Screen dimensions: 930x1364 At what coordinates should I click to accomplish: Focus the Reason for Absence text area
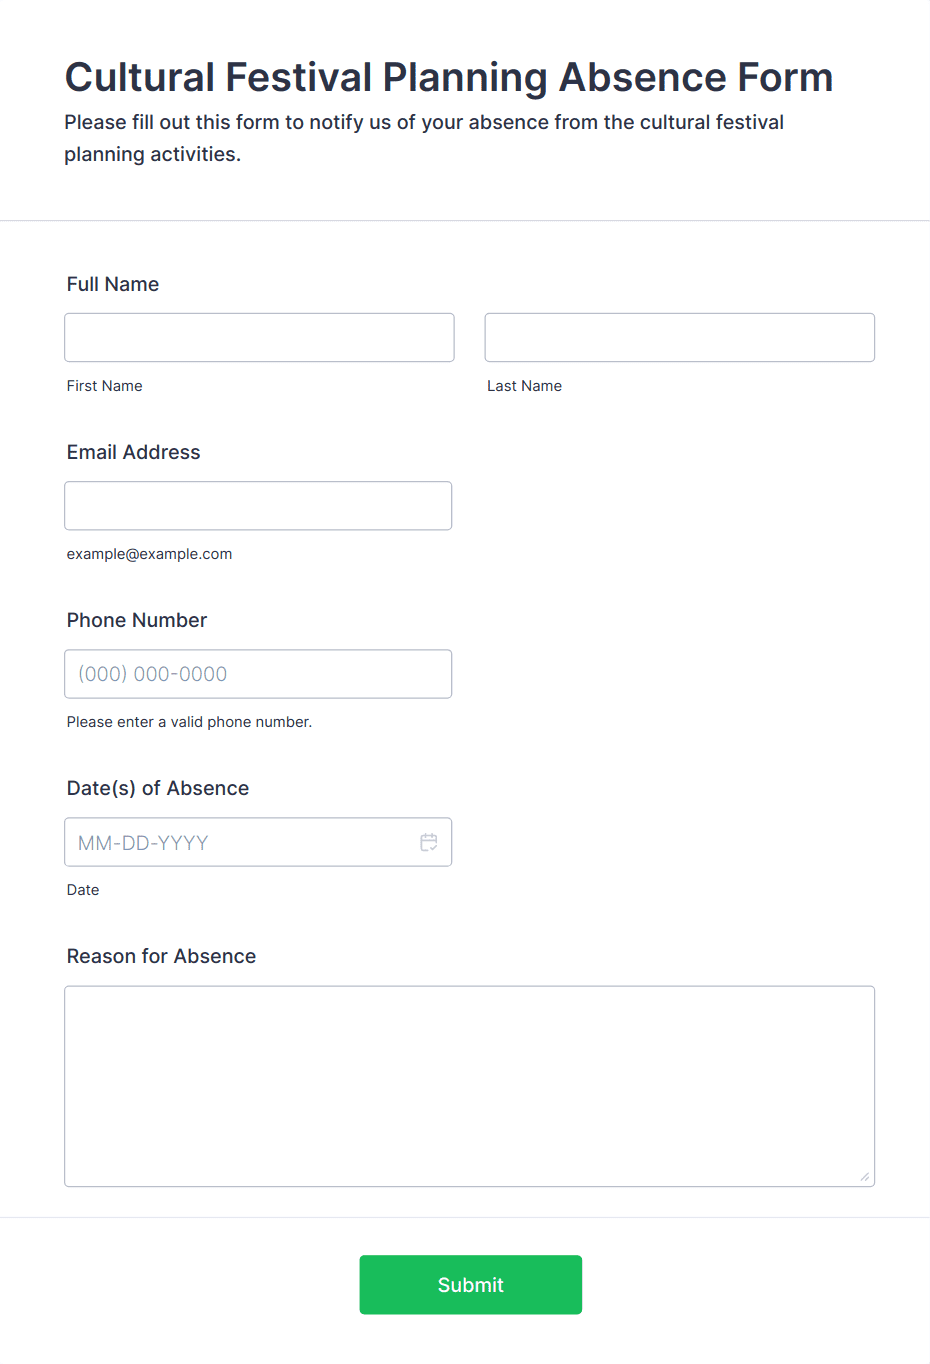point(470,1086)
